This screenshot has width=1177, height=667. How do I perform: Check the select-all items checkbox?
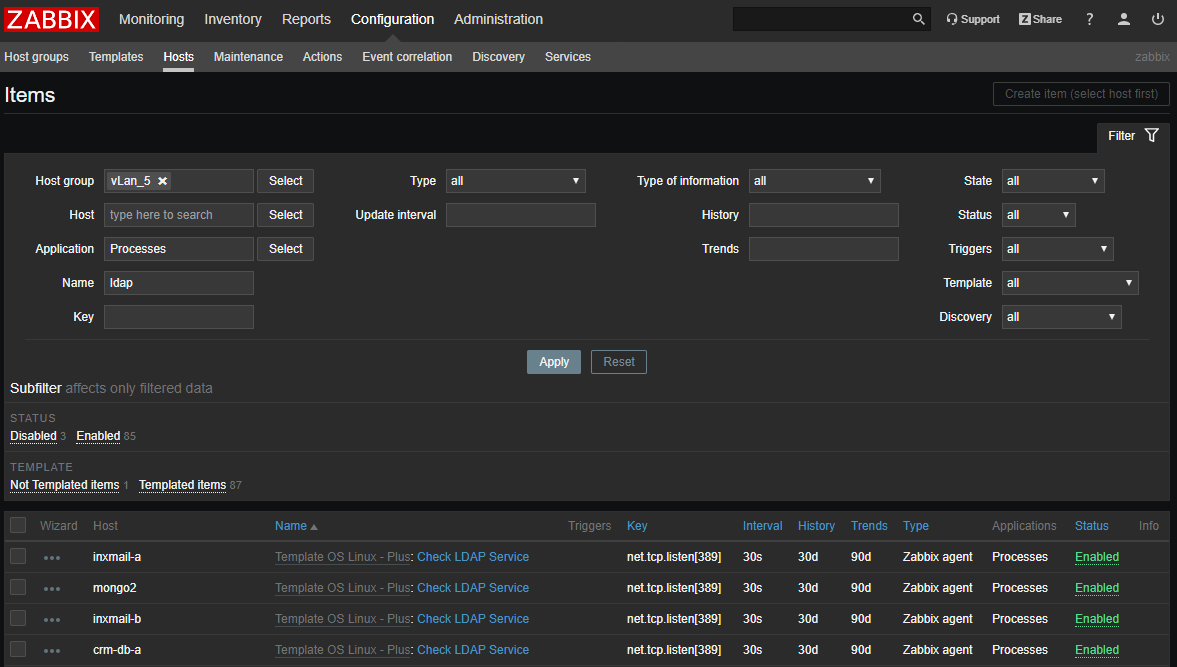click(x=18, y=526)
